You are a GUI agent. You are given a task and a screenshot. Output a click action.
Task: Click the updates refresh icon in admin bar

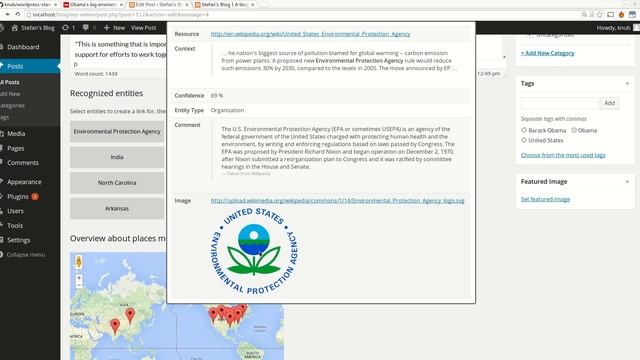point(65,28)
